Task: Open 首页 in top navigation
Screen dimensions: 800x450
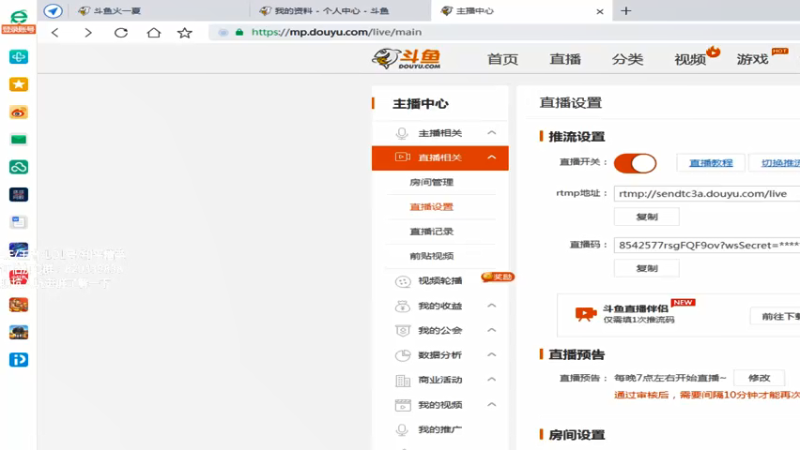Action: tap(503, 59)
